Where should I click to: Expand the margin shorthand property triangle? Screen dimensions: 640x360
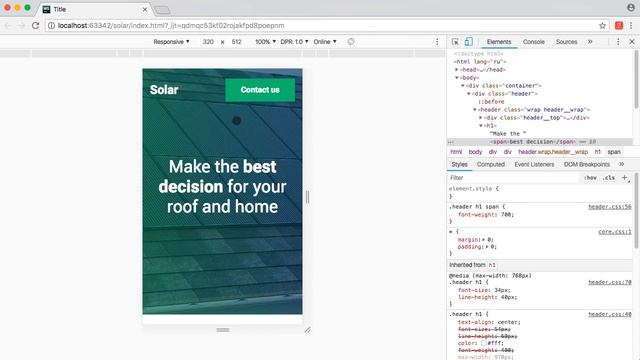click(x=484, y=240)
